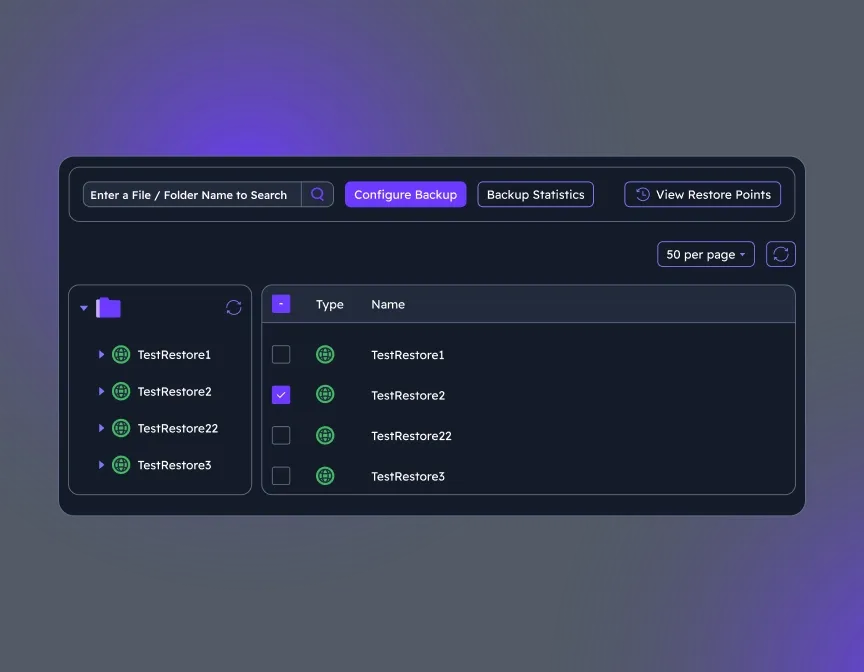864x672 pixels.
Task: Click TestRestore1 globe icon in table
Action: (x=325, y=354)
